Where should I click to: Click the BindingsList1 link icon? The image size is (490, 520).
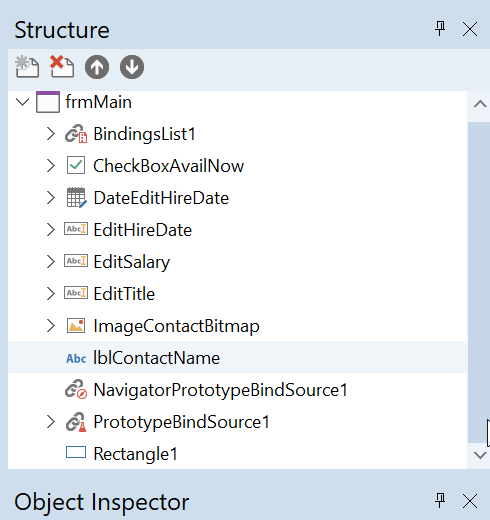[x=76, y=134]
